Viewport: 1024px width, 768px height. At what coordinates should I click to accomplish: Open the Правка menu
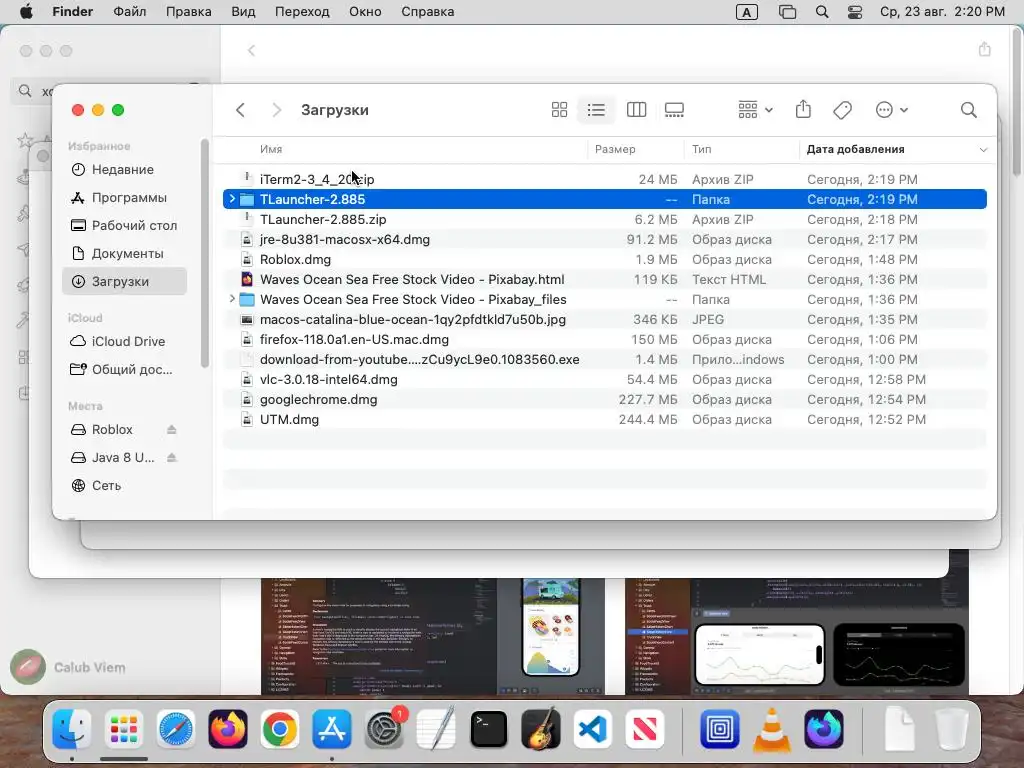188,12
